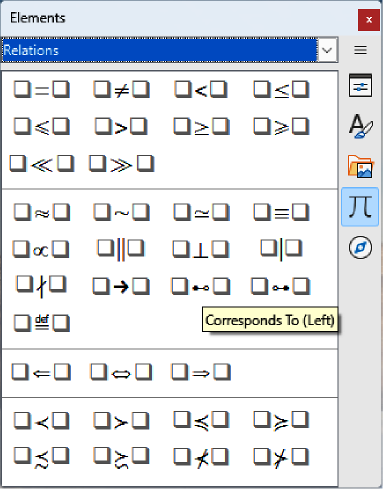The height and width of the screenshot is (489, 383).
Task: Insert the Is Not Equal element
Action: (121, 90)
